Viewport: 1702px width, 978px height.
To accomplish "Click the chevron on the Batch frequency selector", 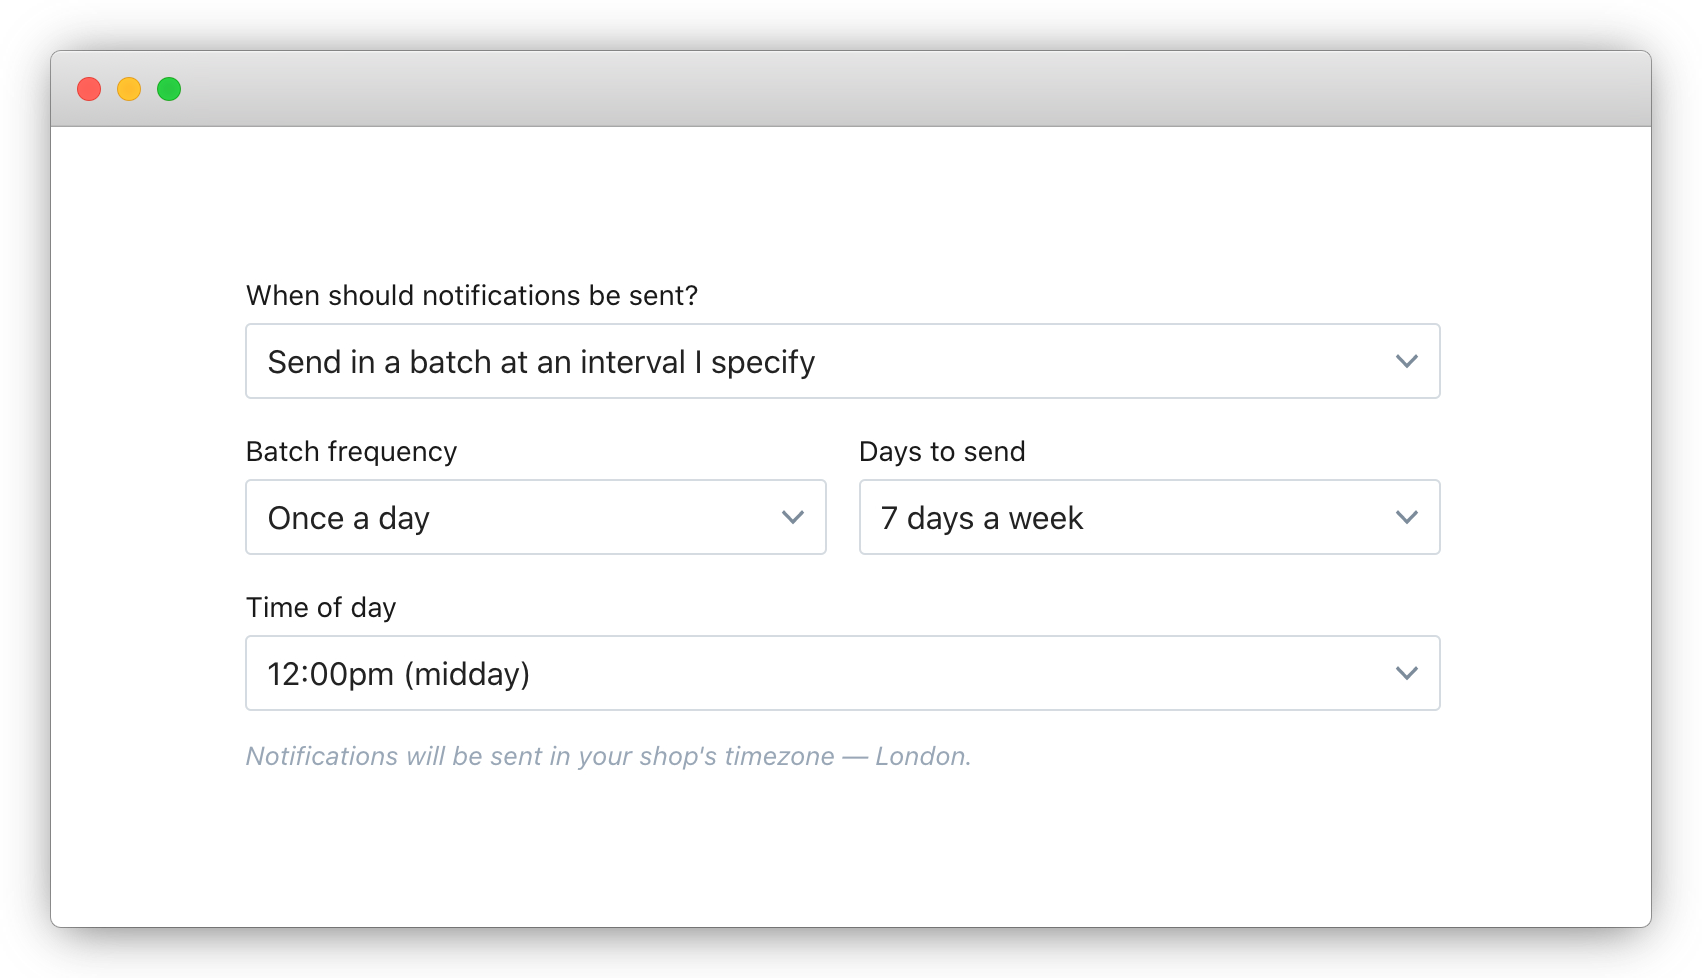I will 793,517.
